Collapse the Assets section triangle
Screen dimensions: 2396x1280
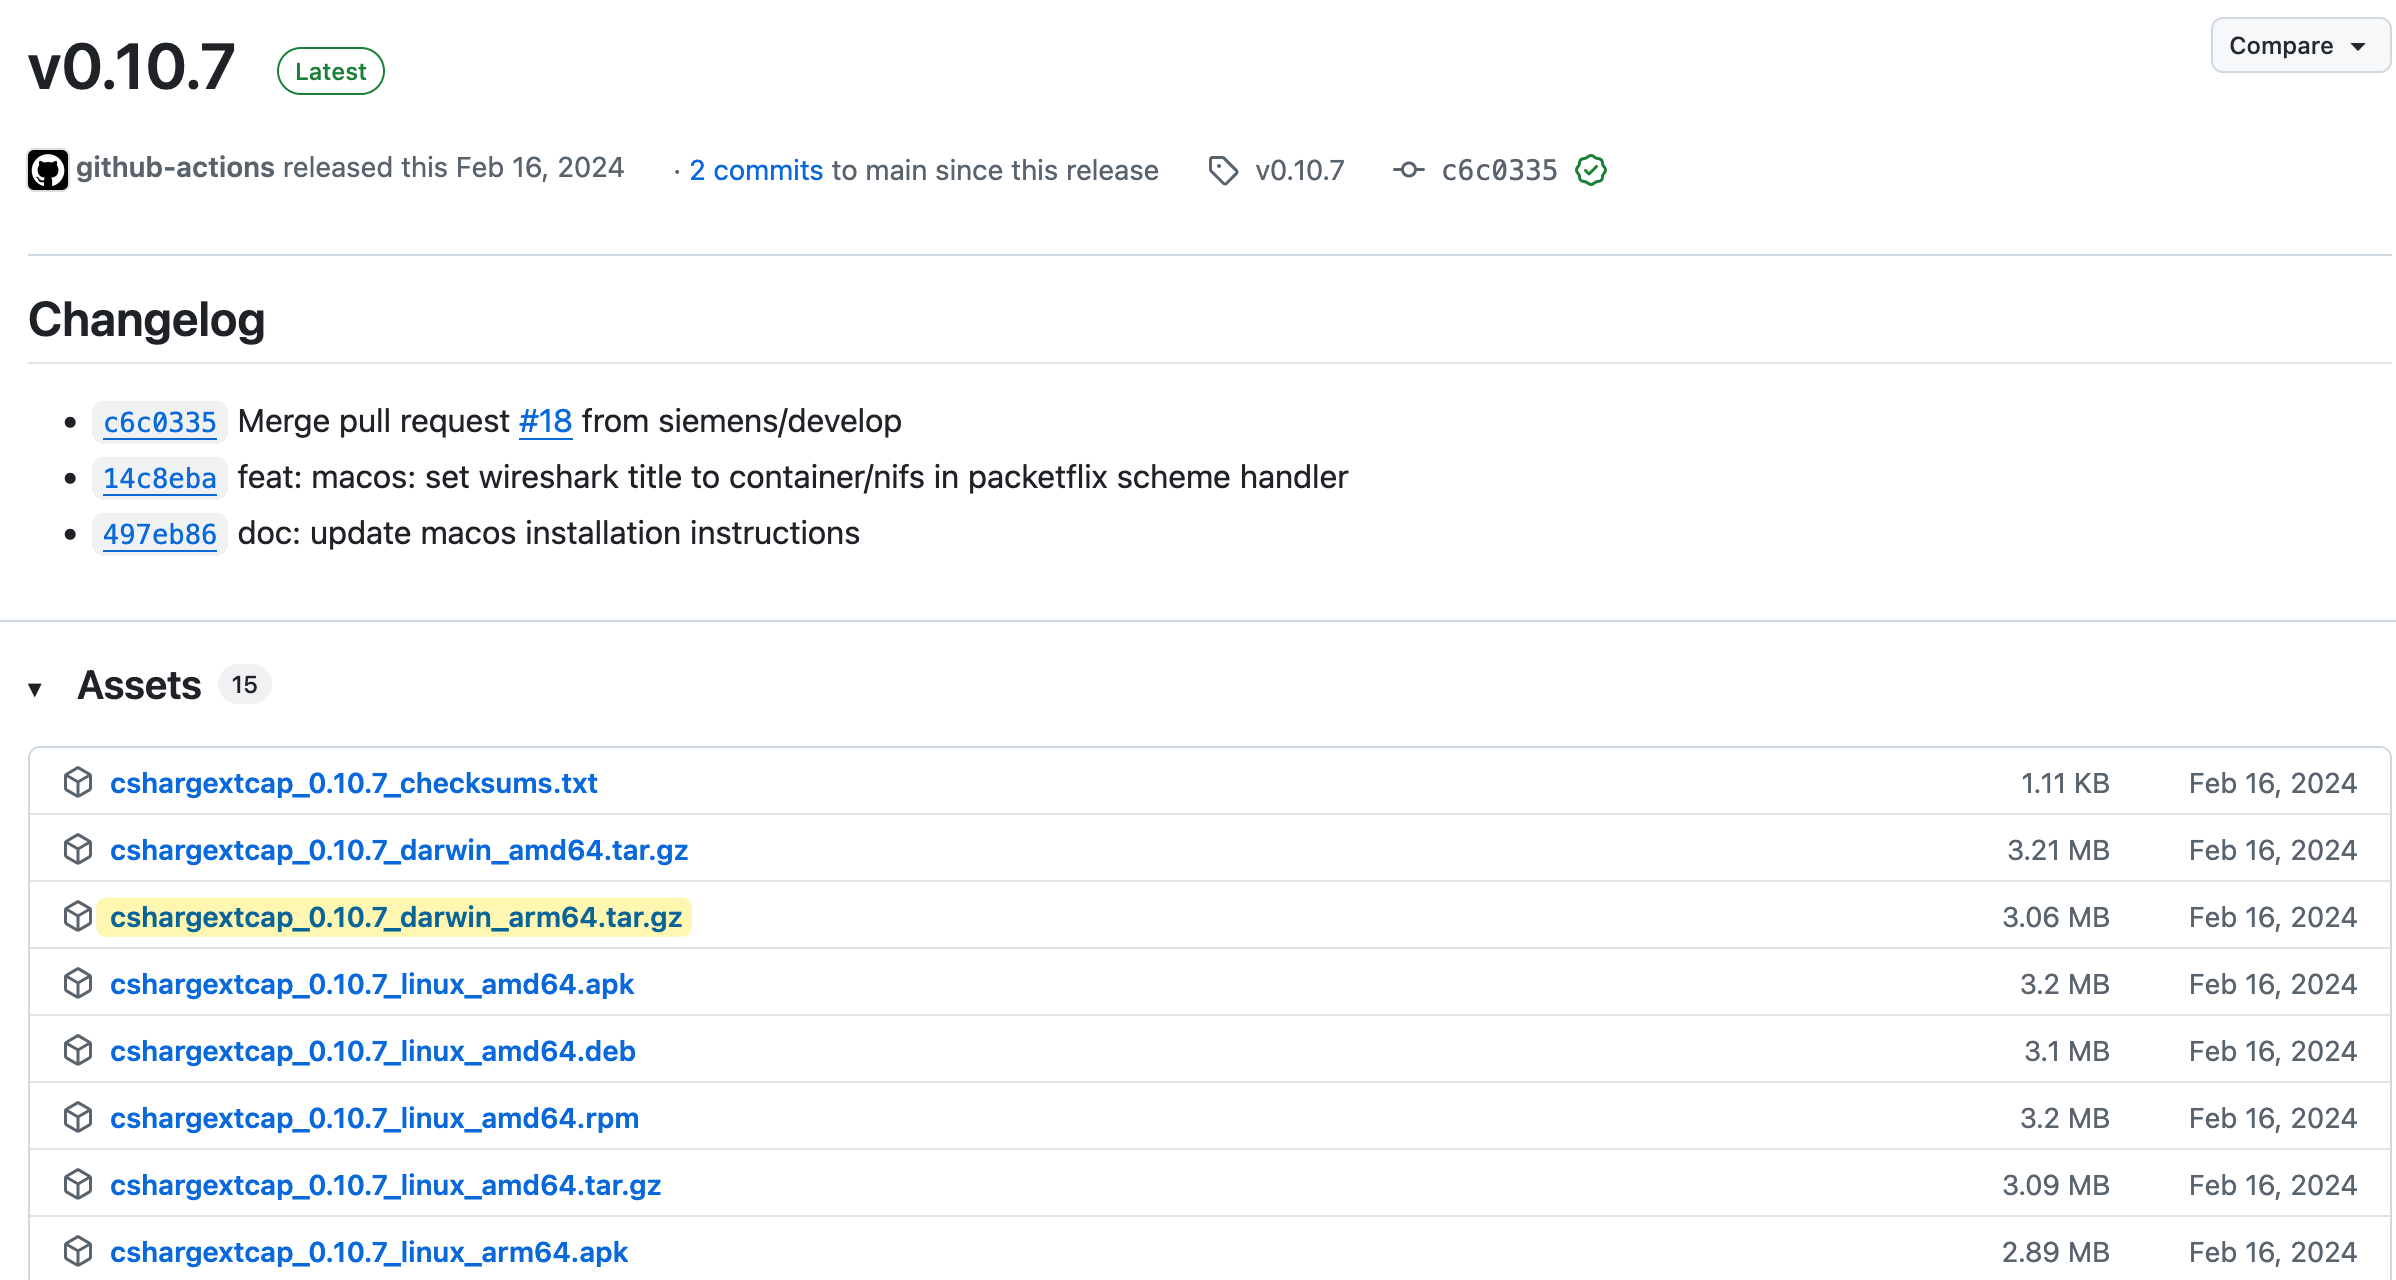[35, 688]
